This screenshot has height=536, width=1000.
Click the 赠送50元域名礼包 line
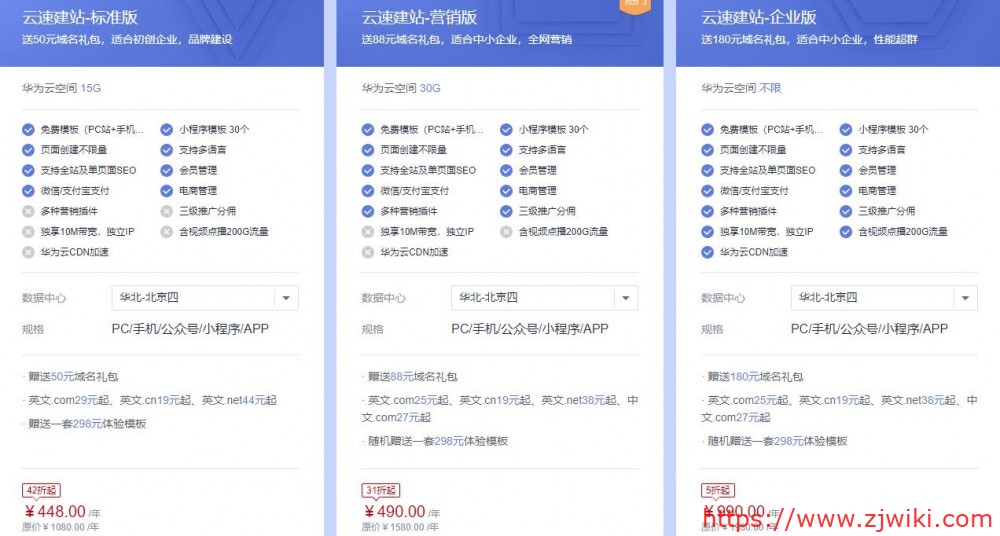[73, 376]
